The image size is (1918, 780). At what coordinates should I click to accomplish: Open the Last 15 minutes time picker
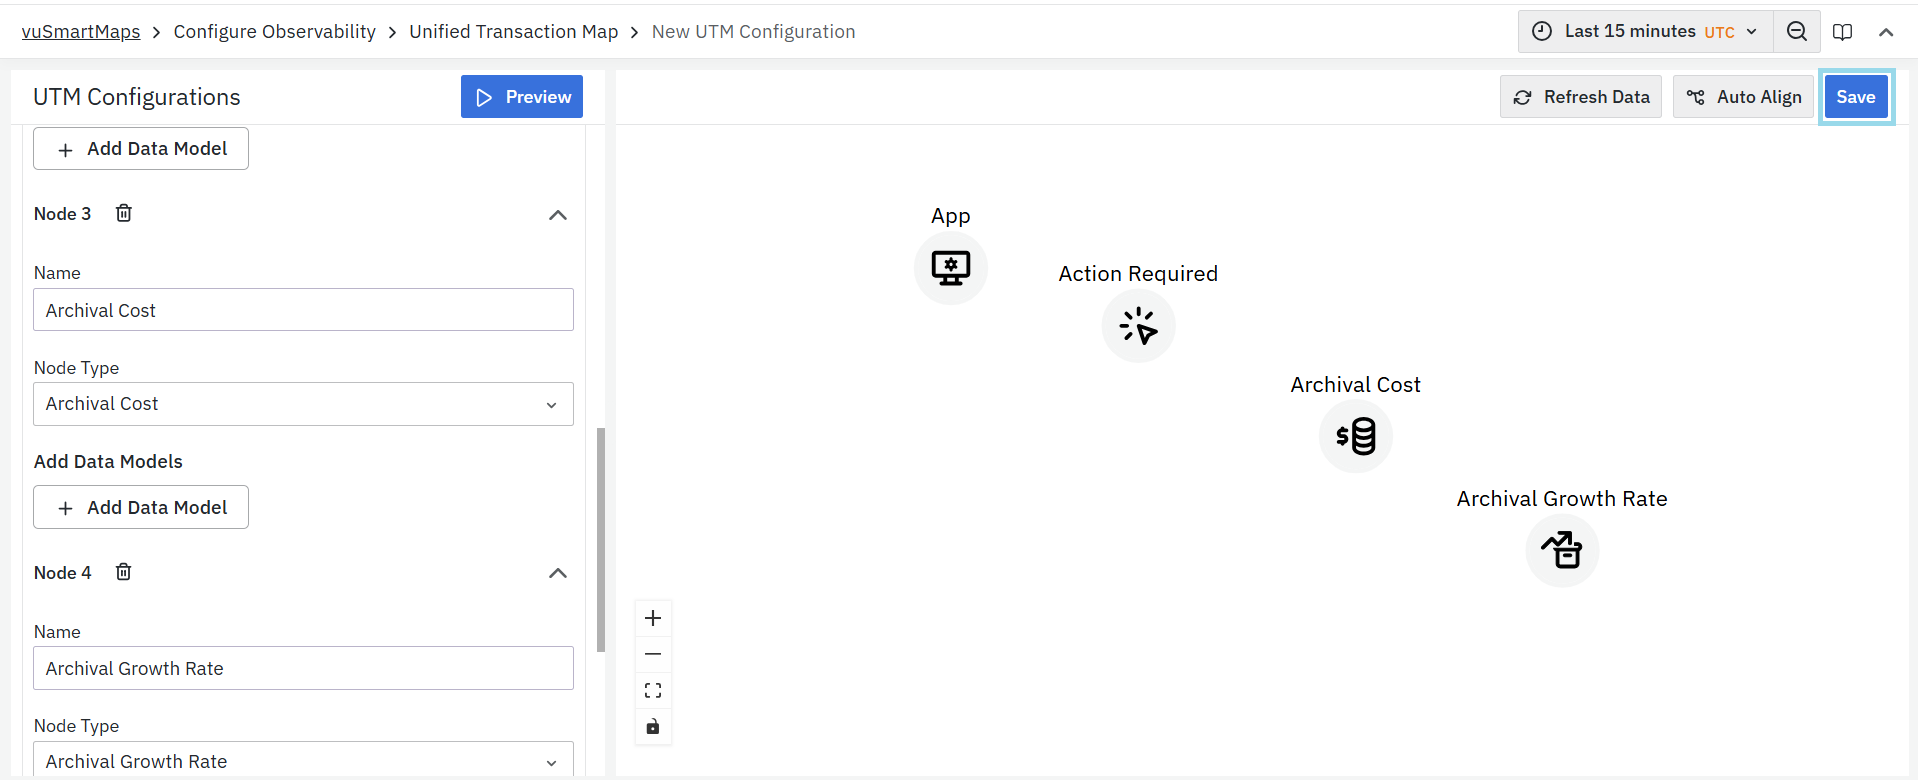coord(1645,32)
